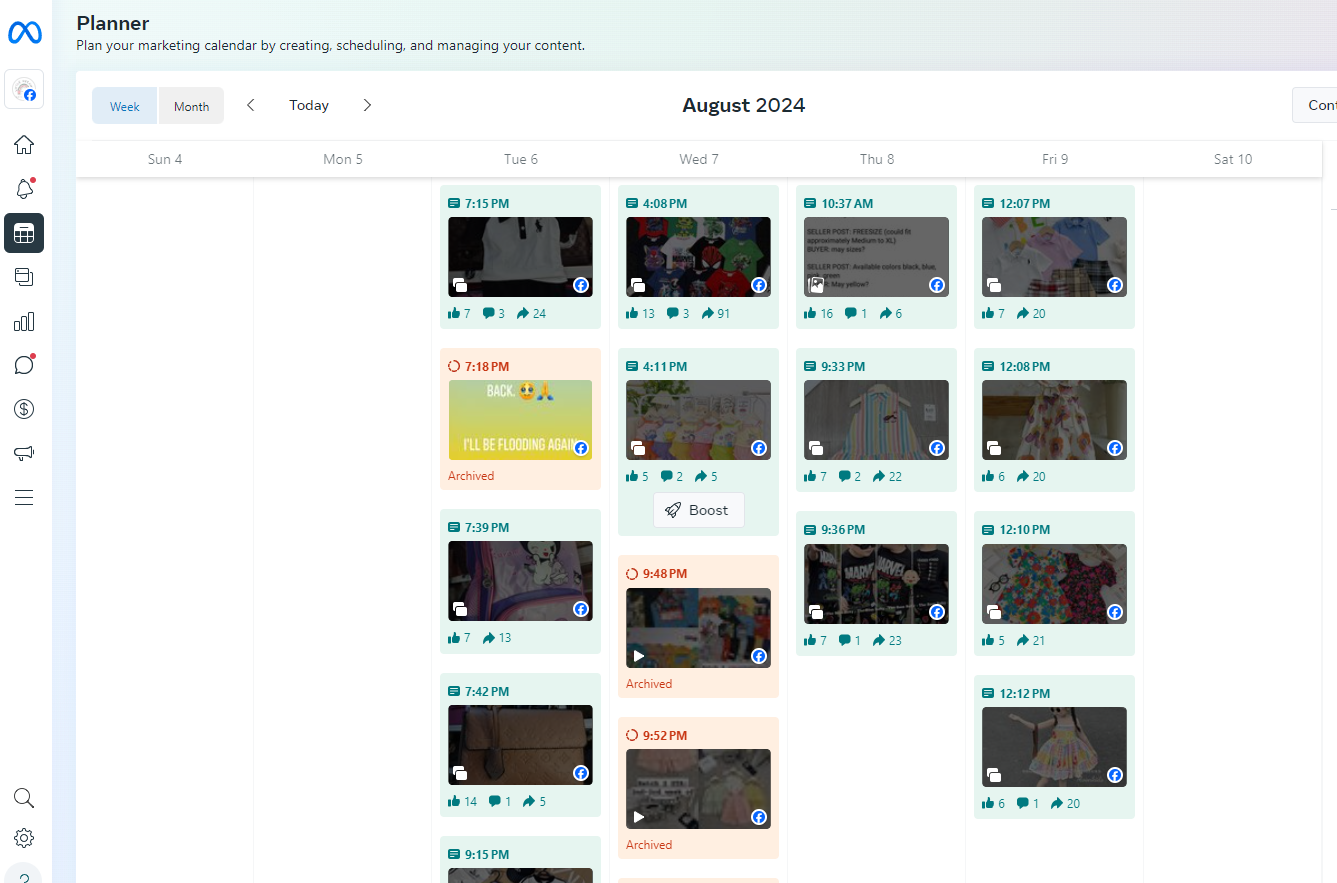1337x883 pixels.
Task: Open the 7:42 PM handbag post thumbnail
Action: (520, 745)
